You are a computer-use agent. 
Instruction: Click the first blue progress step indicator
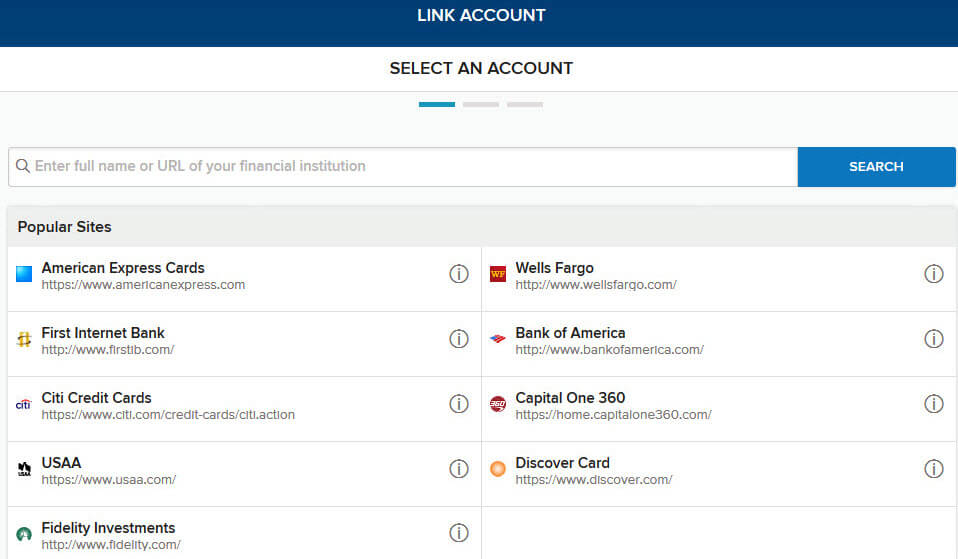[x=437, y=104]
